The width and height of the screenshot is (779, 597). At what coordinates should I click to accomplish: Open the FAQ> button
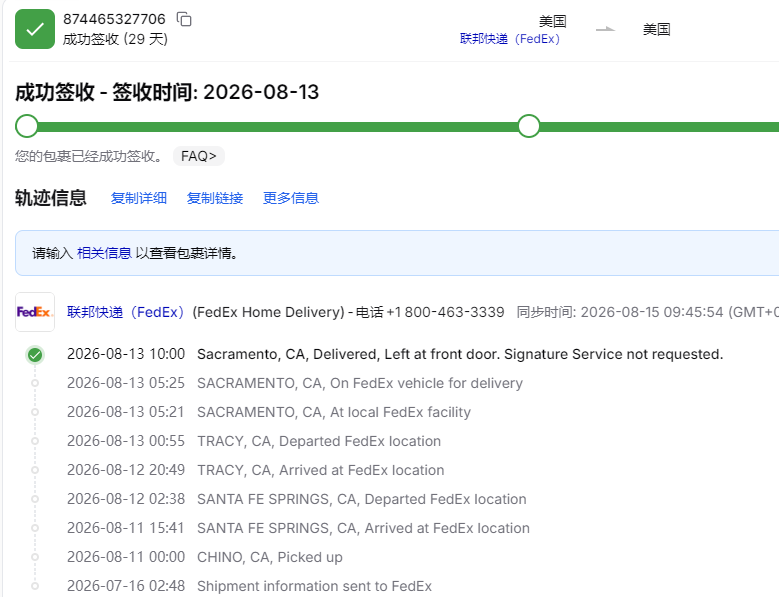[199, 156]
